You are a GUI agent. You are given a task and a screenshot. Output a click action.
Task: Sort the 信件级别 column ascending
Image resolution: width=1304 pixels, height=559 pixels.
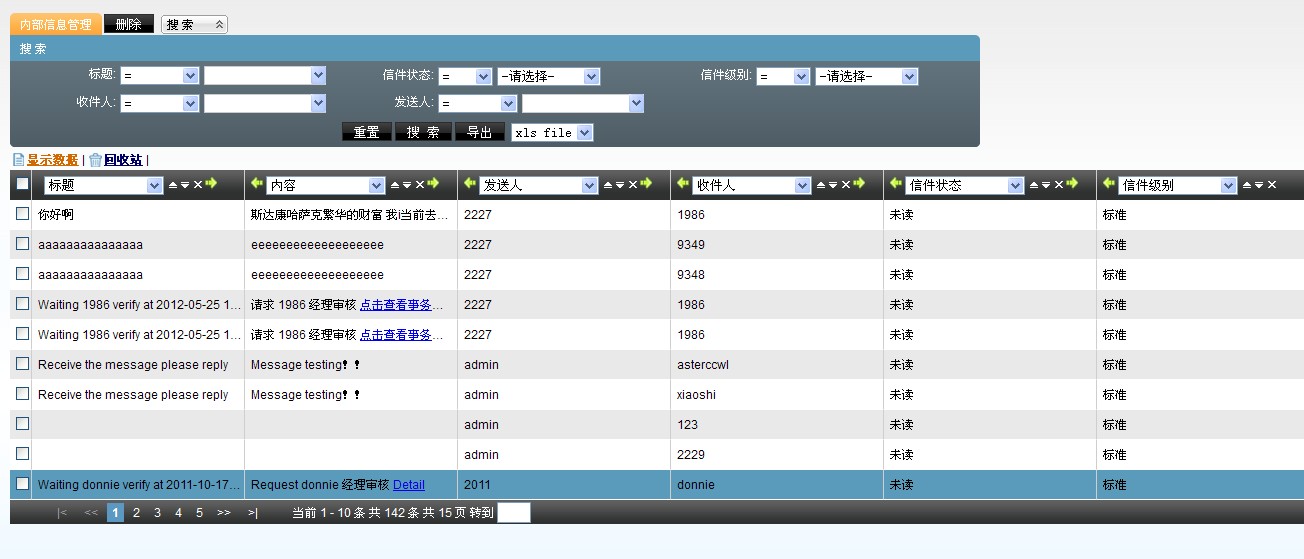[x=1247, y=185]
